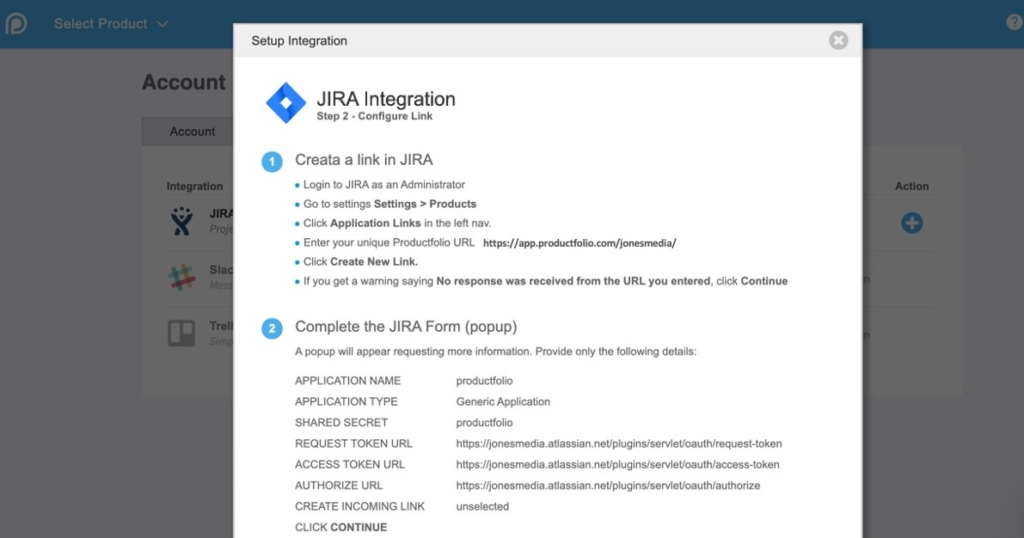Click the Trello integration icon in list
The image size is (1024, 538).
click(x=182, y=333)
